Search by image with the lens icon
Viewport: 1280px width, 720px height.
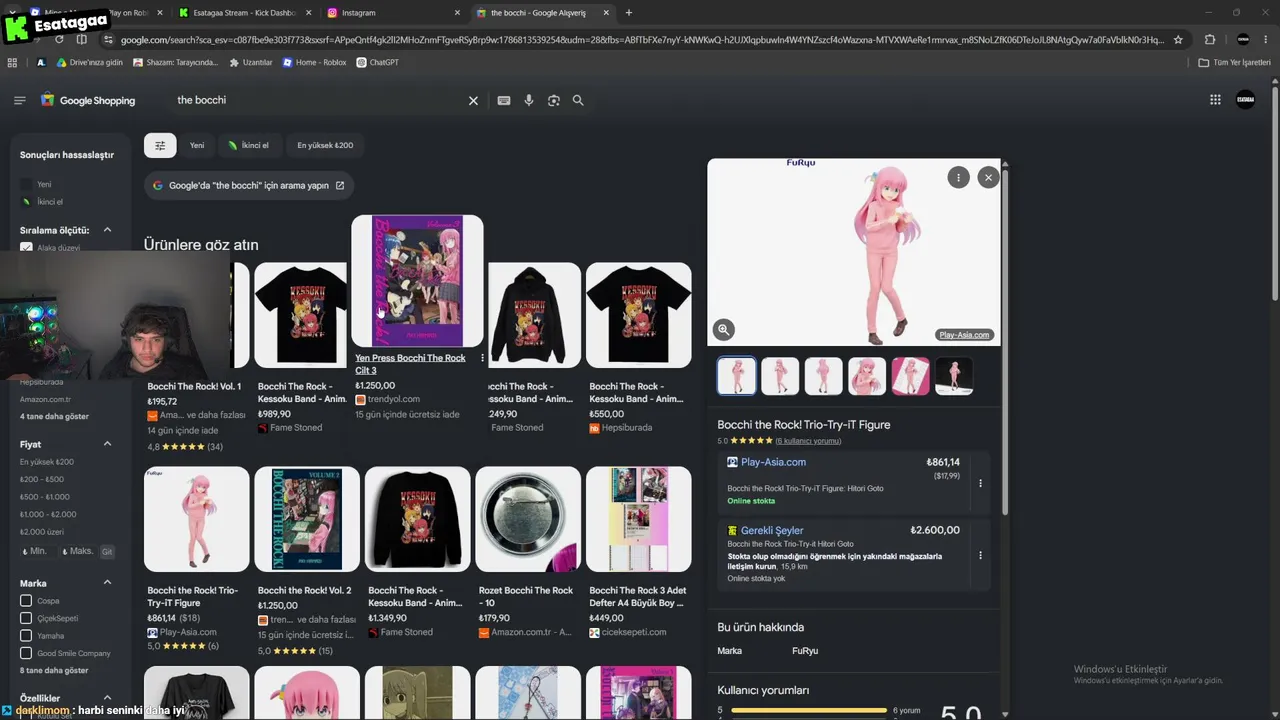point(554,100)
